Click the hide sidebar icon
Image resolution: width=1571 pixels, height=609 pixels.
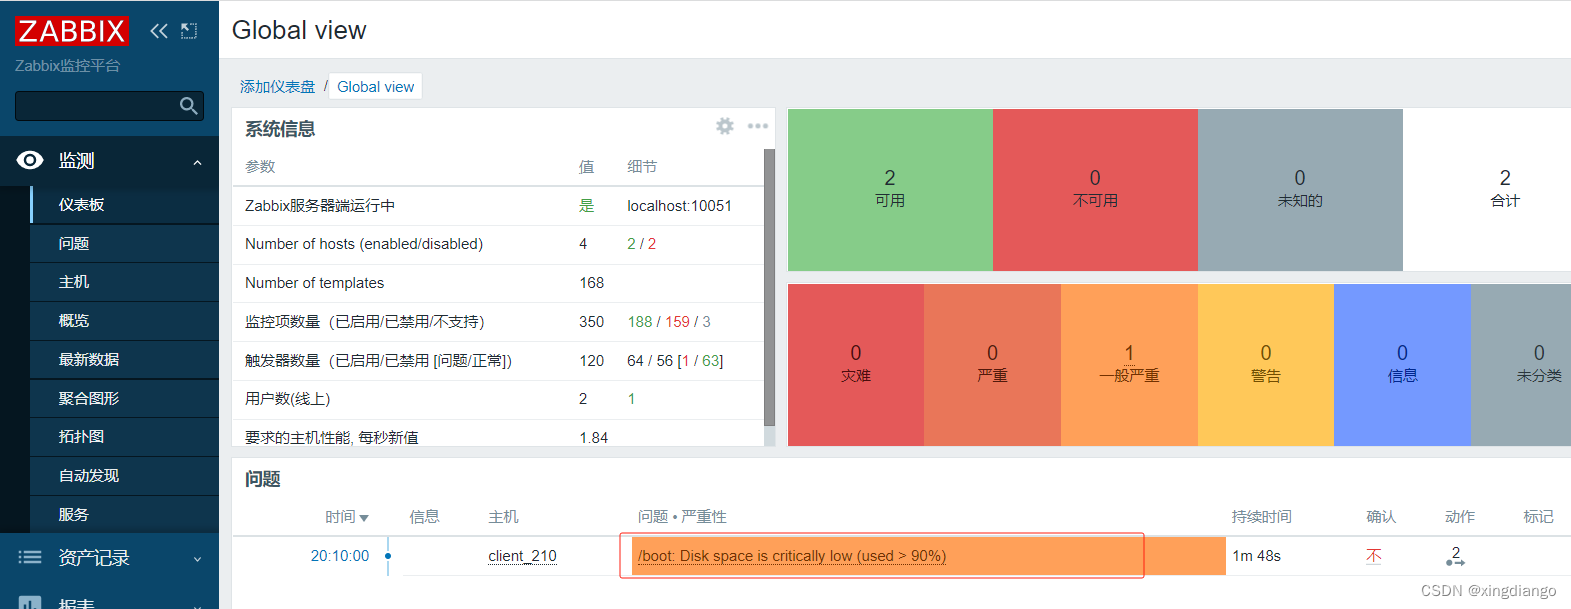[189, 31]
